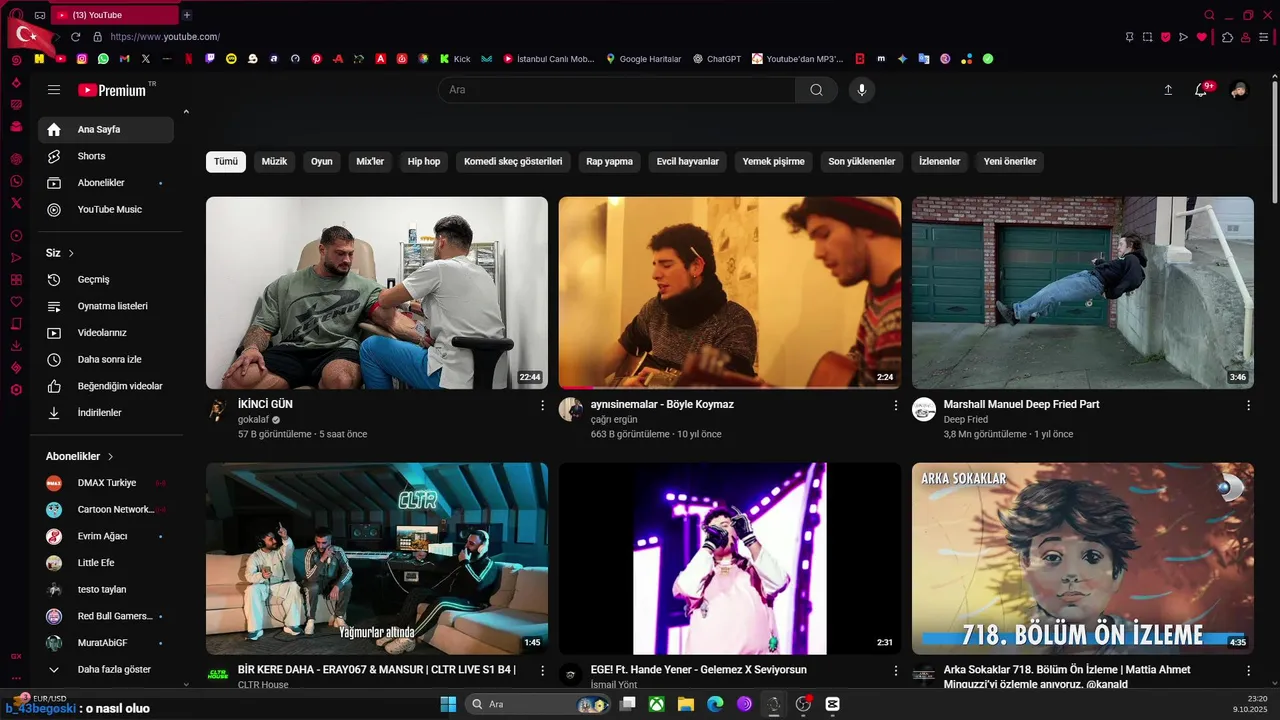Click the Windows Start button
Screen dimensions: 1280x720
click(x=448, y=704)
